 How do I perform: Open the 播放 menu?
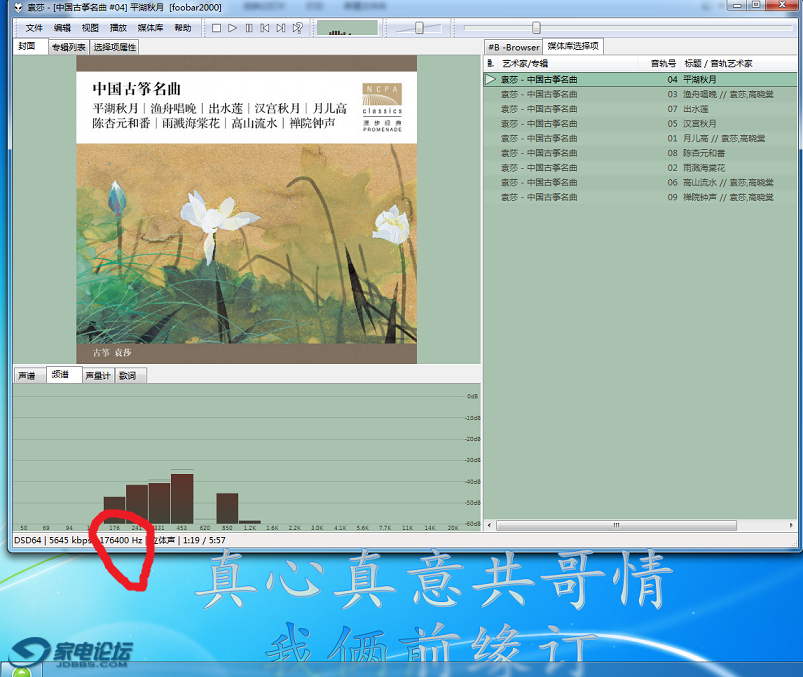point(118,28)
